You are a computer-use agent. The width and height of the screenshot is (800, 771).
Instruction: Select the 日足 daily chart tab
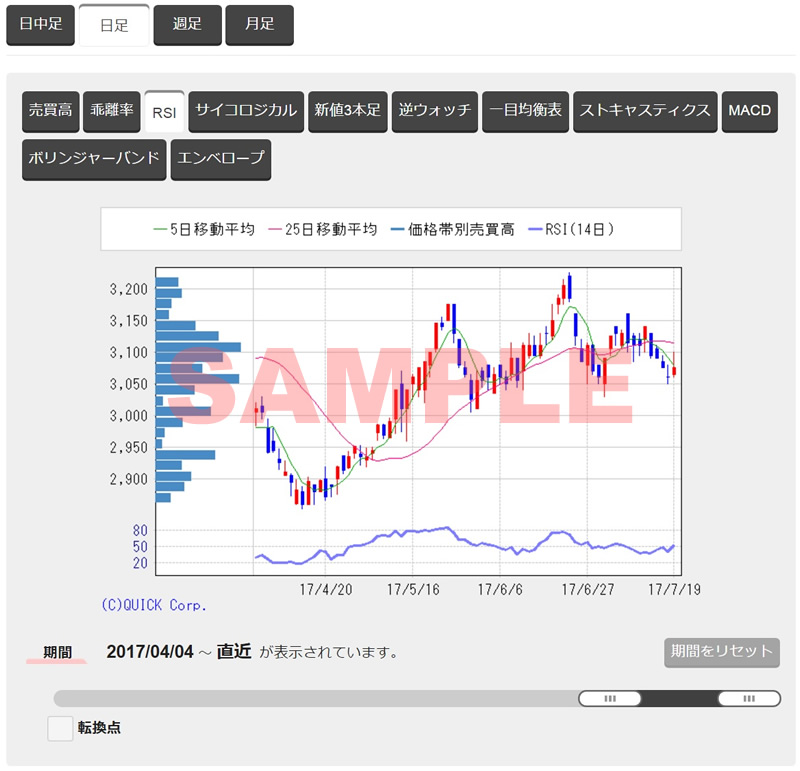click(x=114, y=25)
